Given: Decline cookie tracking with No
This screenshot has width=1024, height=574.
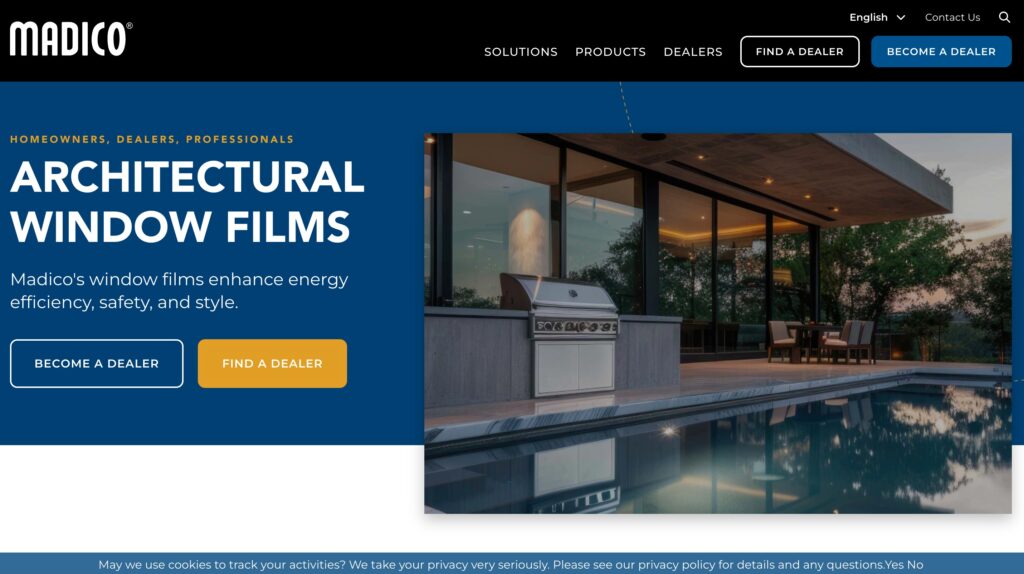Looking at the screenshot, I should tap(915, 565).
